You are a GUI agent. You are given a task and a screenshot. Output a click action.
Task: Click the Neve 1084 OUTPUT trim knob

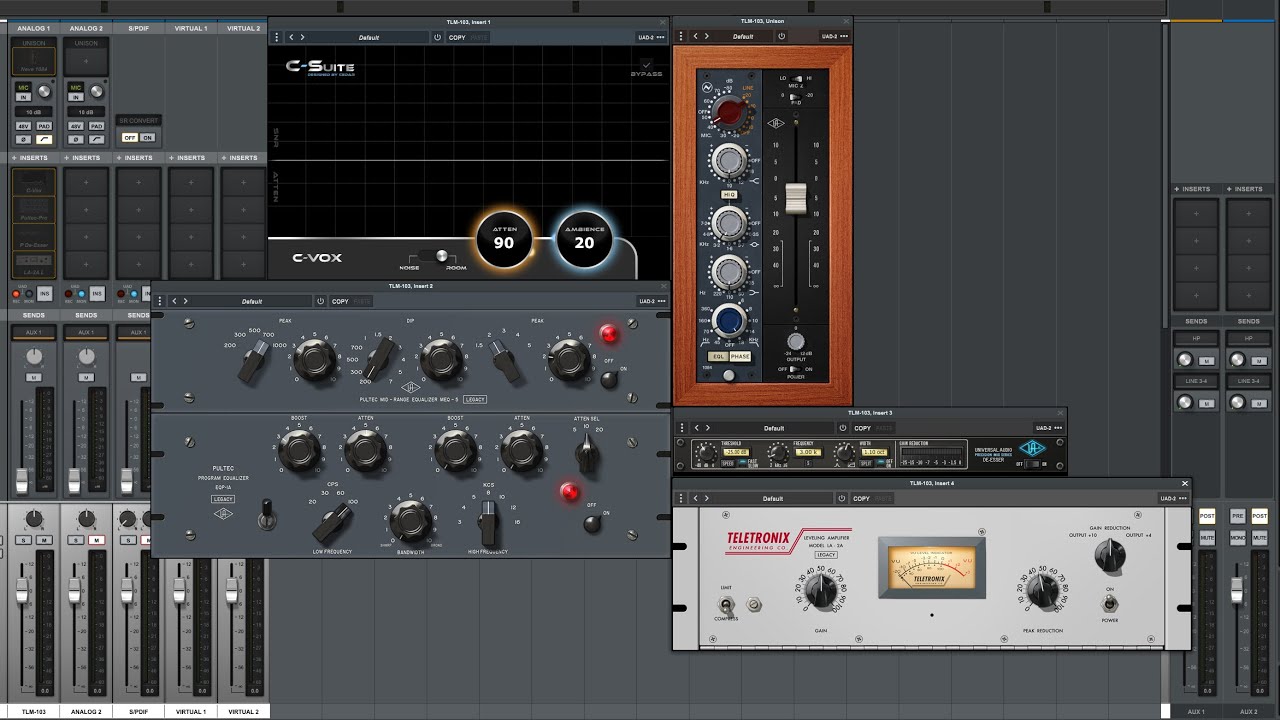pos(796,340)
